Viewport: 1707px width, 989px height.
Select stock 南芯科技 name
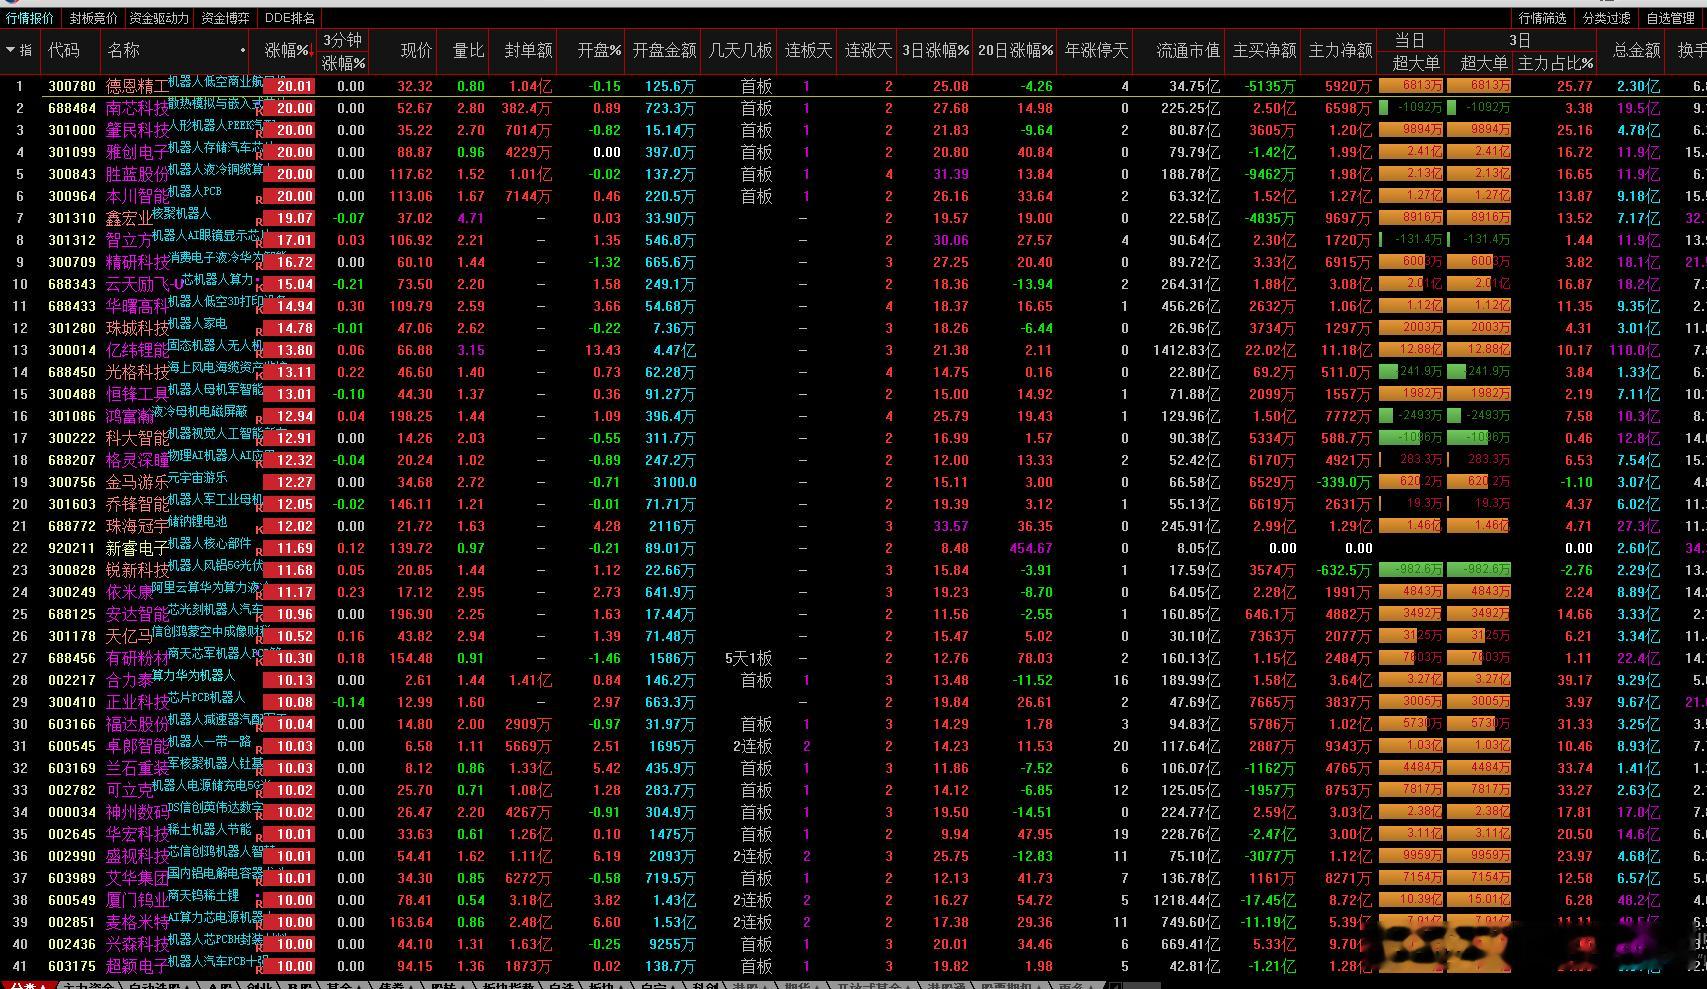click(x=136, y=109)
